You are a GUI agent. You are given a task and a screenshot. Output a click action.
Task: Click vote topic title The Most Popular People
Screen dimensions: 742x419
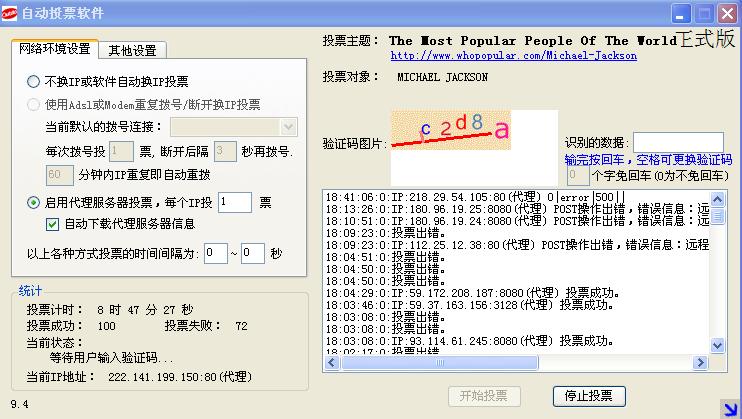[533, 41]
